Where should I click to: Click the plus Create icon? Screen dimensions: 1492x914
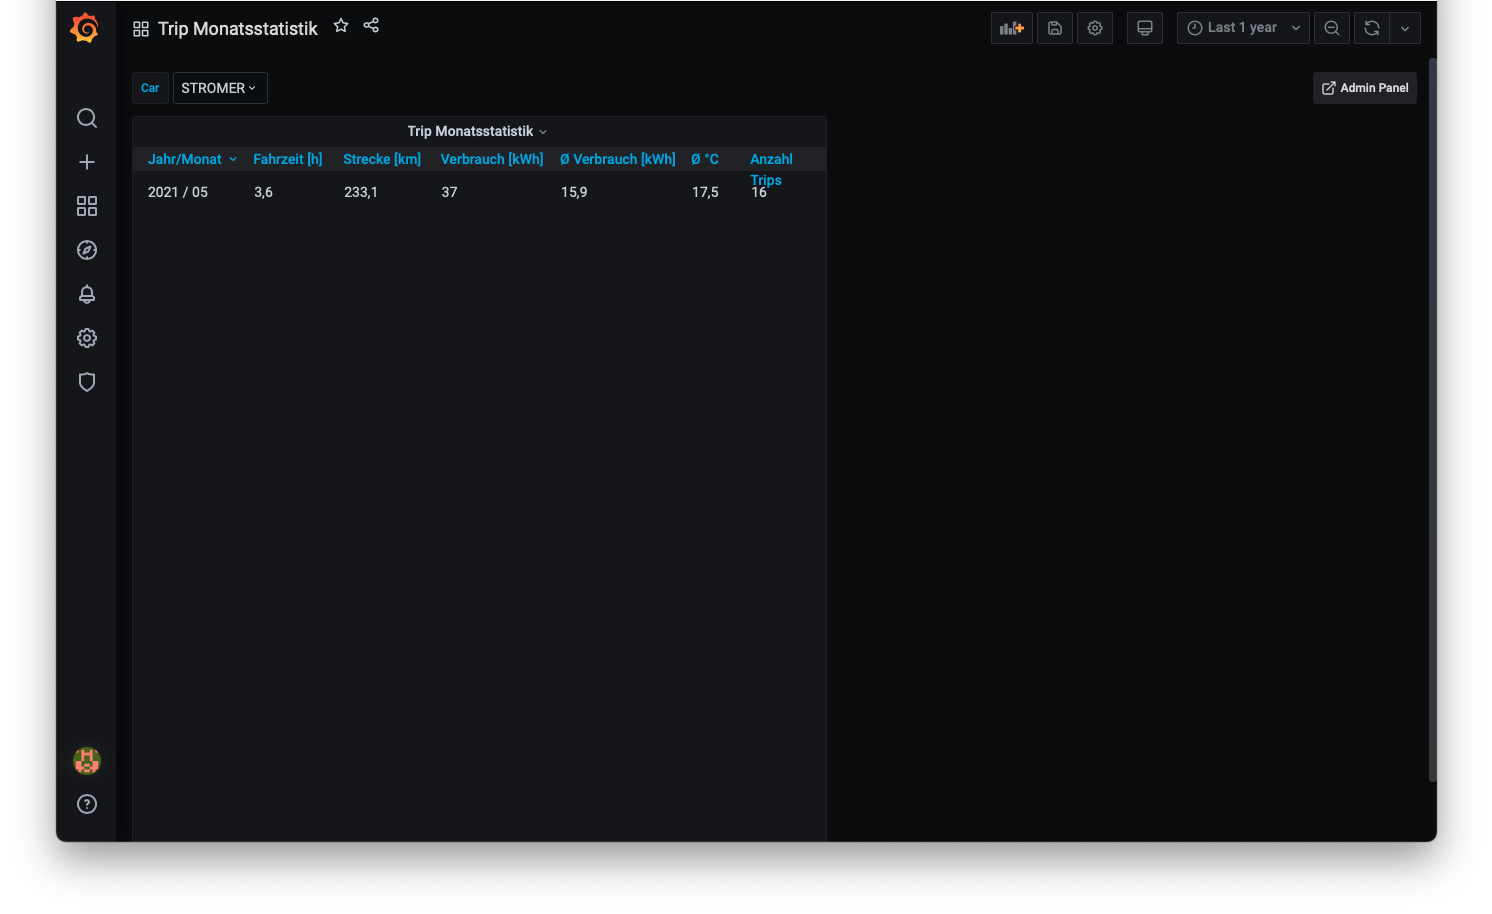click(x=87, y=162)
